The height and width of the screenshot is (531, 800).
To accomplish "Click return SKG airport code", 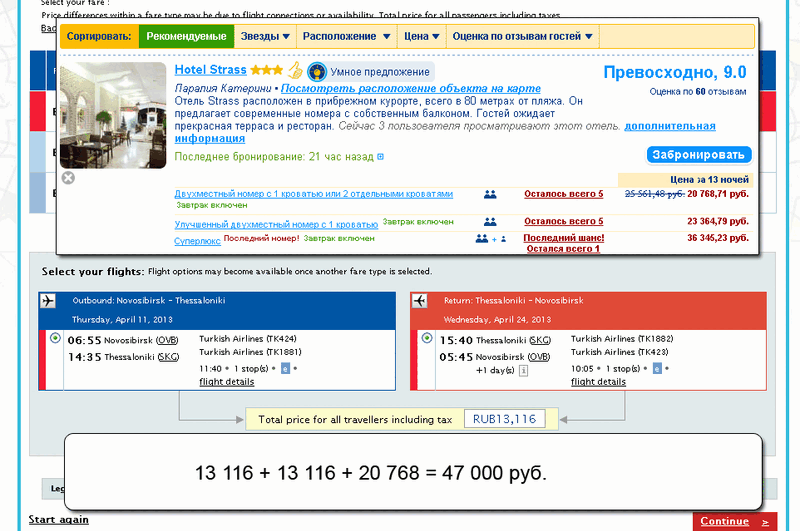I will (x=540, y=340).
